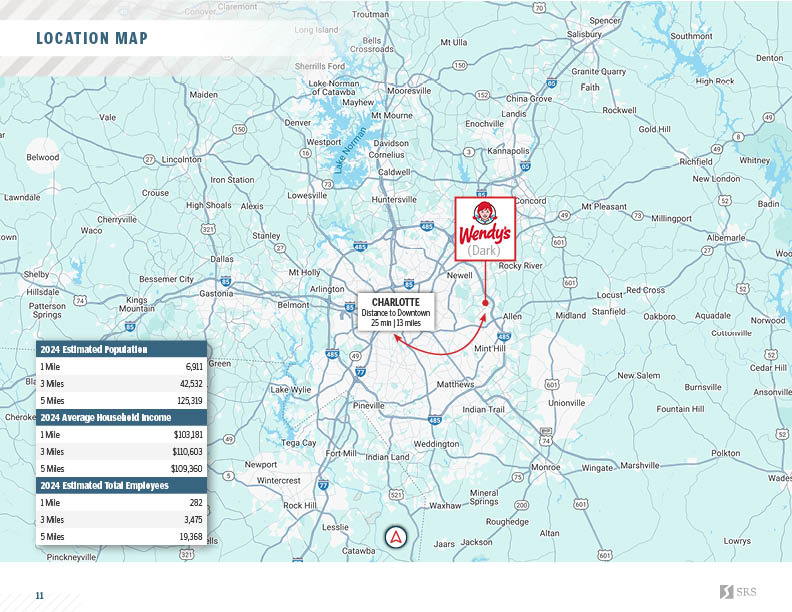Click the income value $103,181
Image resolution: width=792 pixels, height=612 pixels.
tap(188, 434)
